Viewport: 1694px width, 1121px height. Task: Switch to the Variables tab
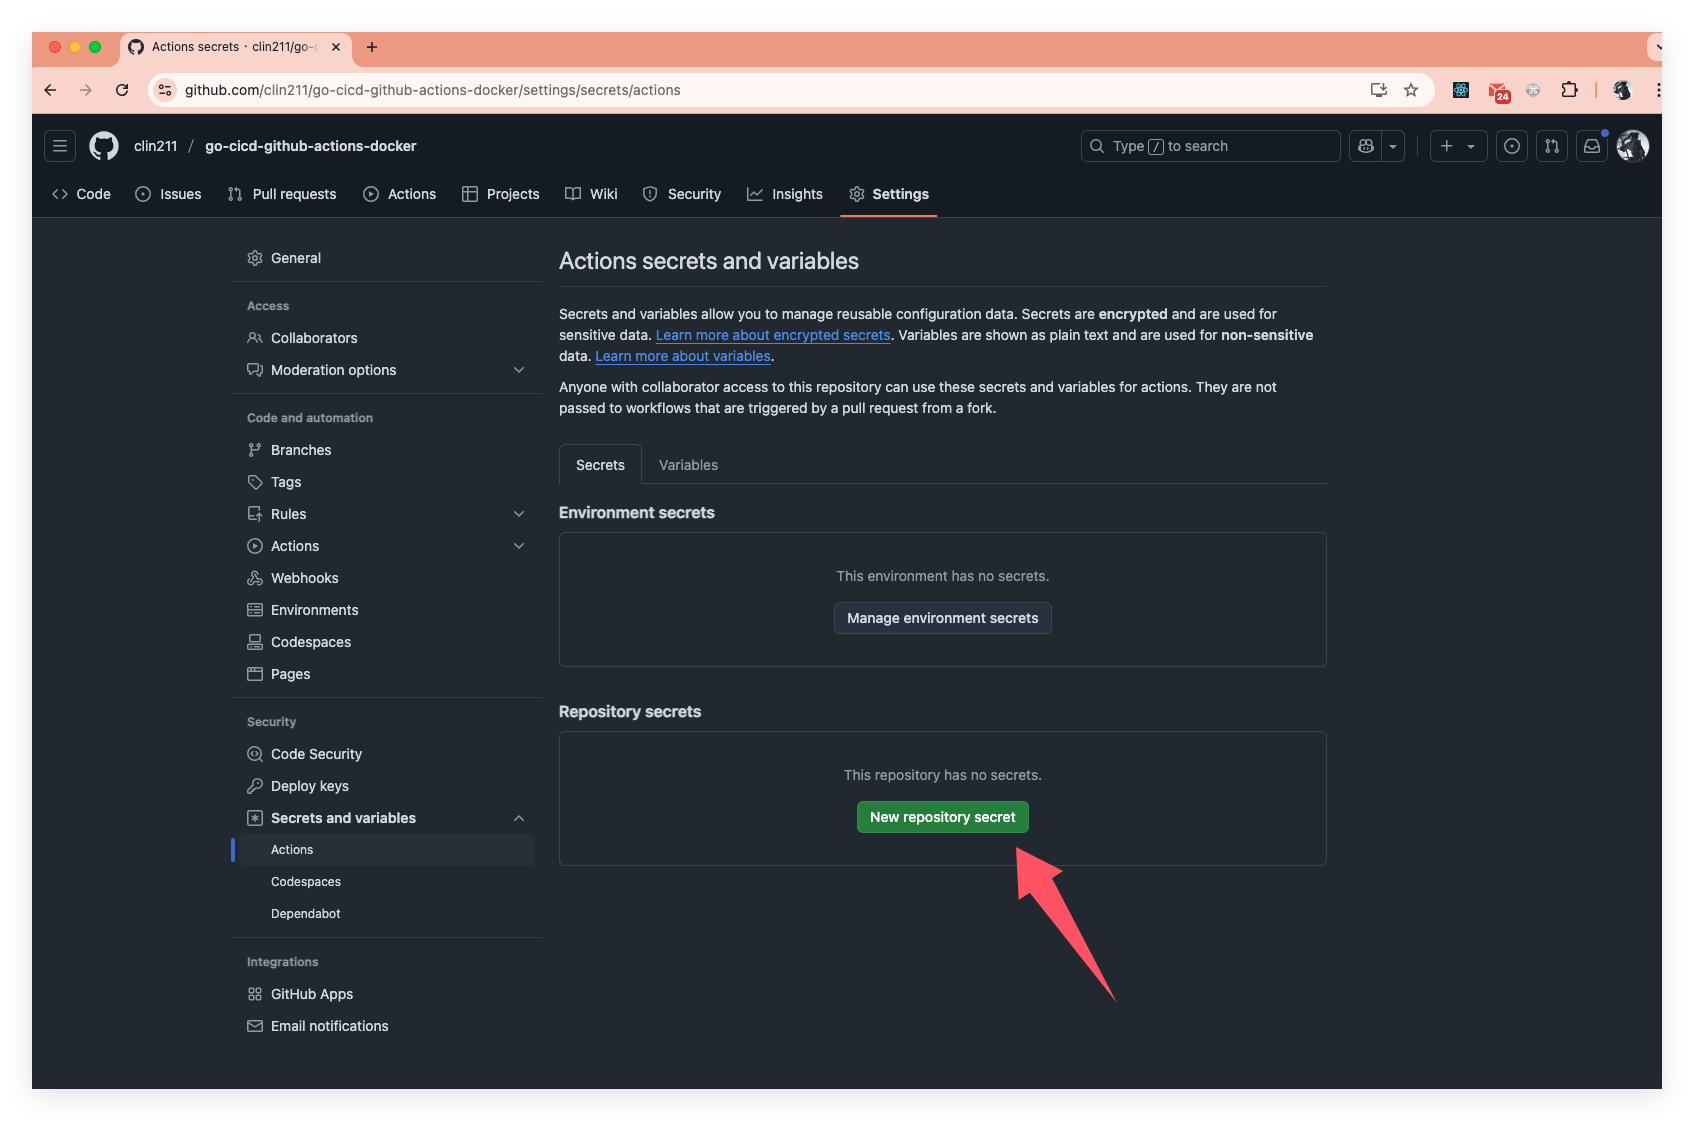tap(688, 465)
